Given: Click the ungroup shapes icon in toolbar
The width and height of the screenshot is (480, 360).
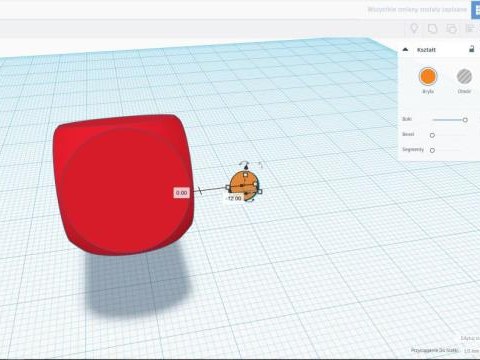Looking at the screenshot, I should [451, 29].
